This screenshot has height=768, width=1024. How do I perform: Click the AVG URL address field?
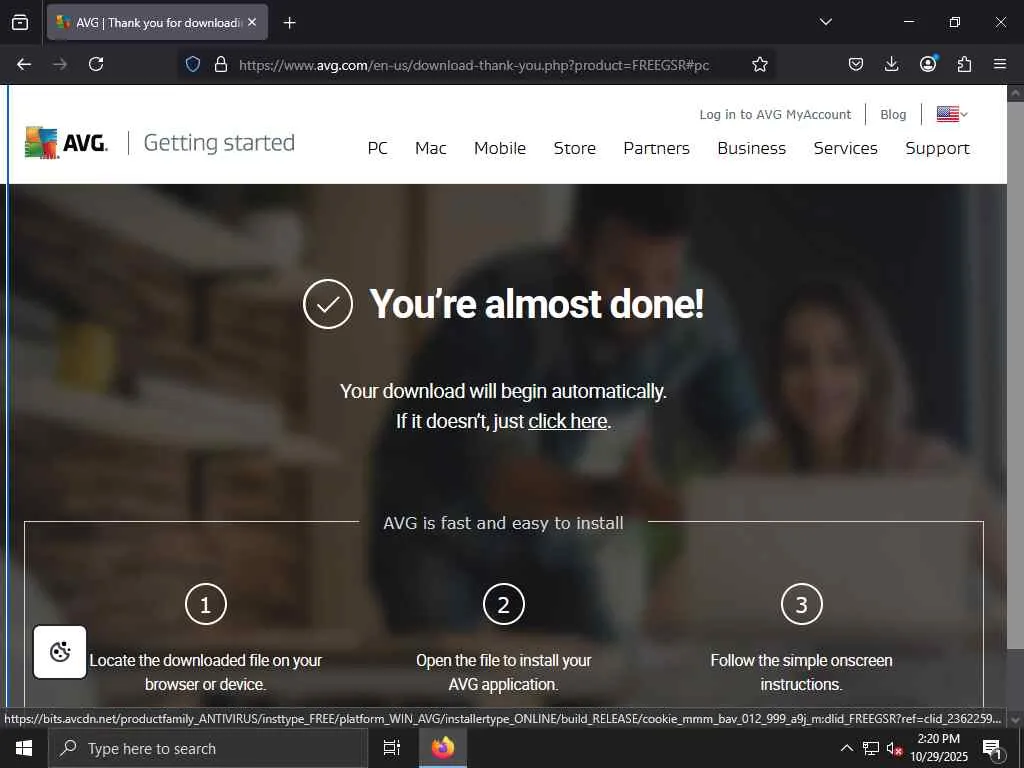click(474, 65)
